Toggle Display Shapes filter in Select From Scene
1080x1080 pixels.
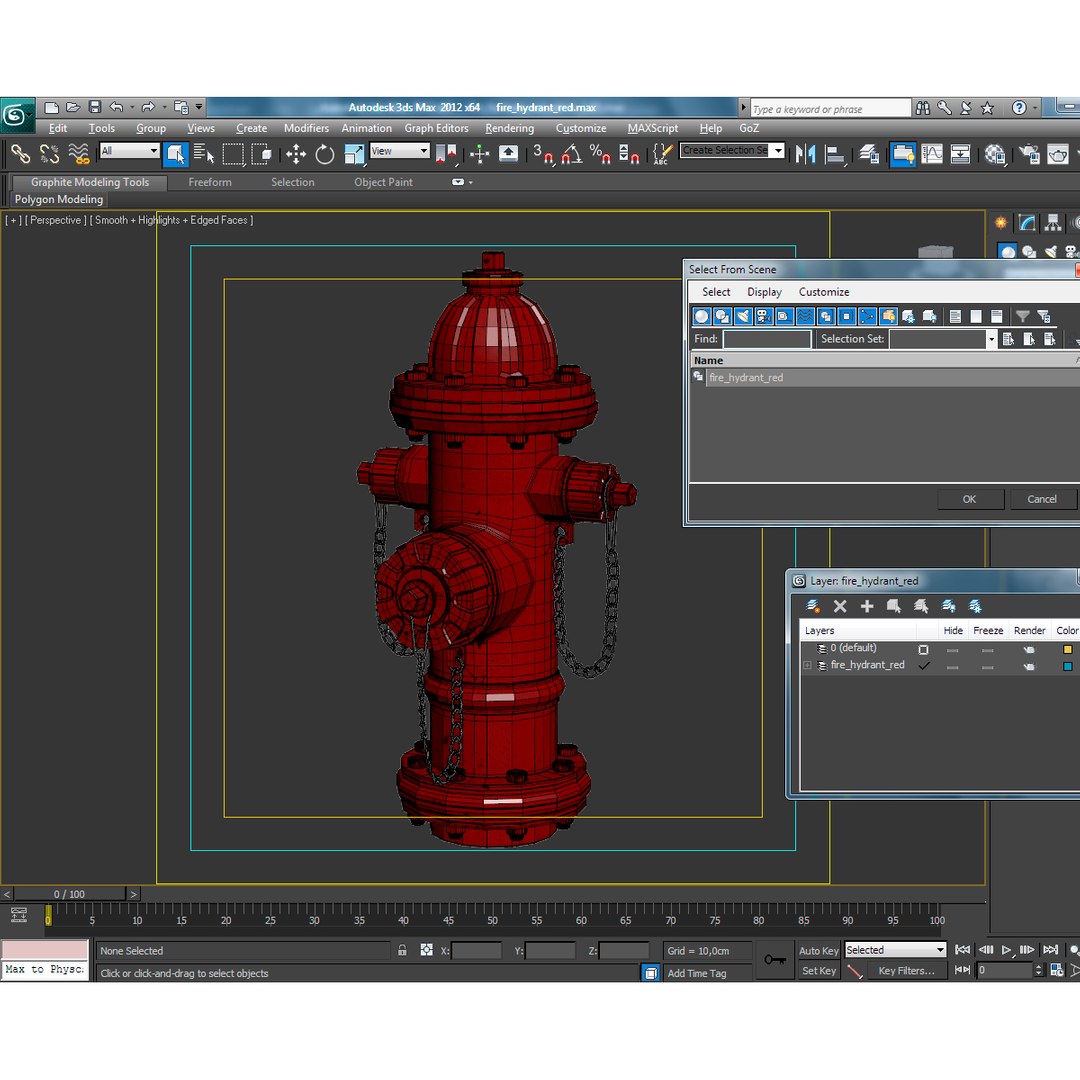[722, 316]
